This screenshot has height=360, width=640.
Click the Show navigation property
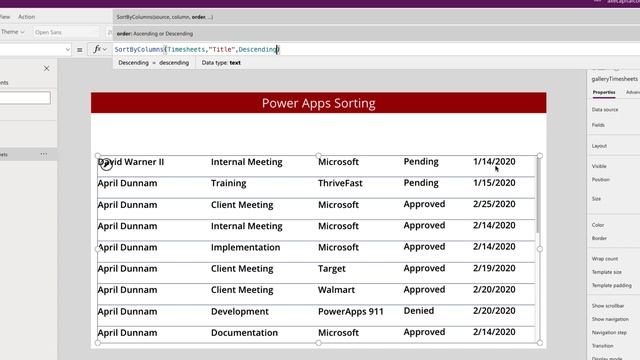click(x=610, y=319)
